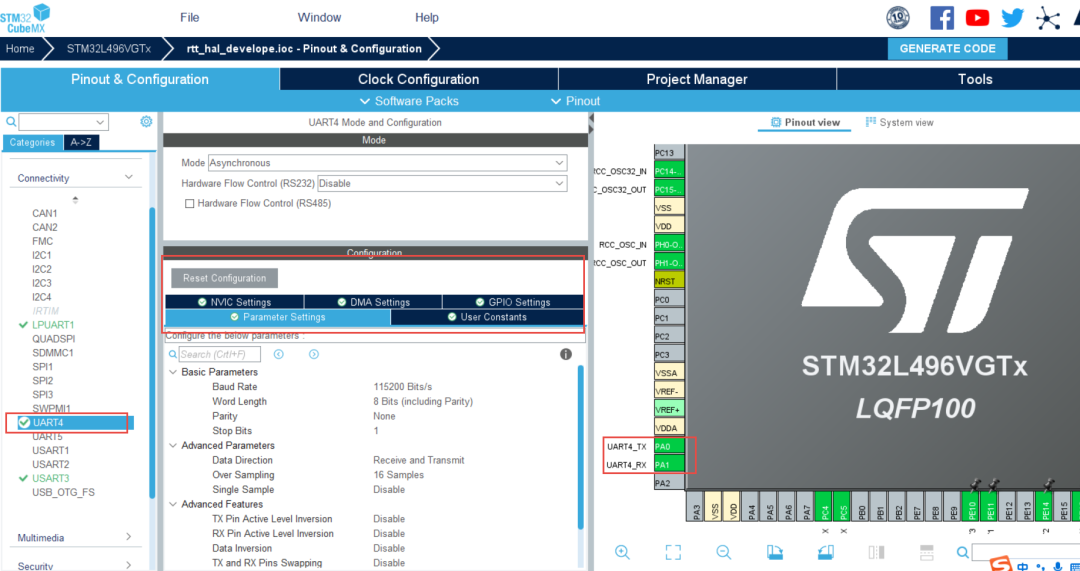Switch to the System view

[x=900, y=123]
